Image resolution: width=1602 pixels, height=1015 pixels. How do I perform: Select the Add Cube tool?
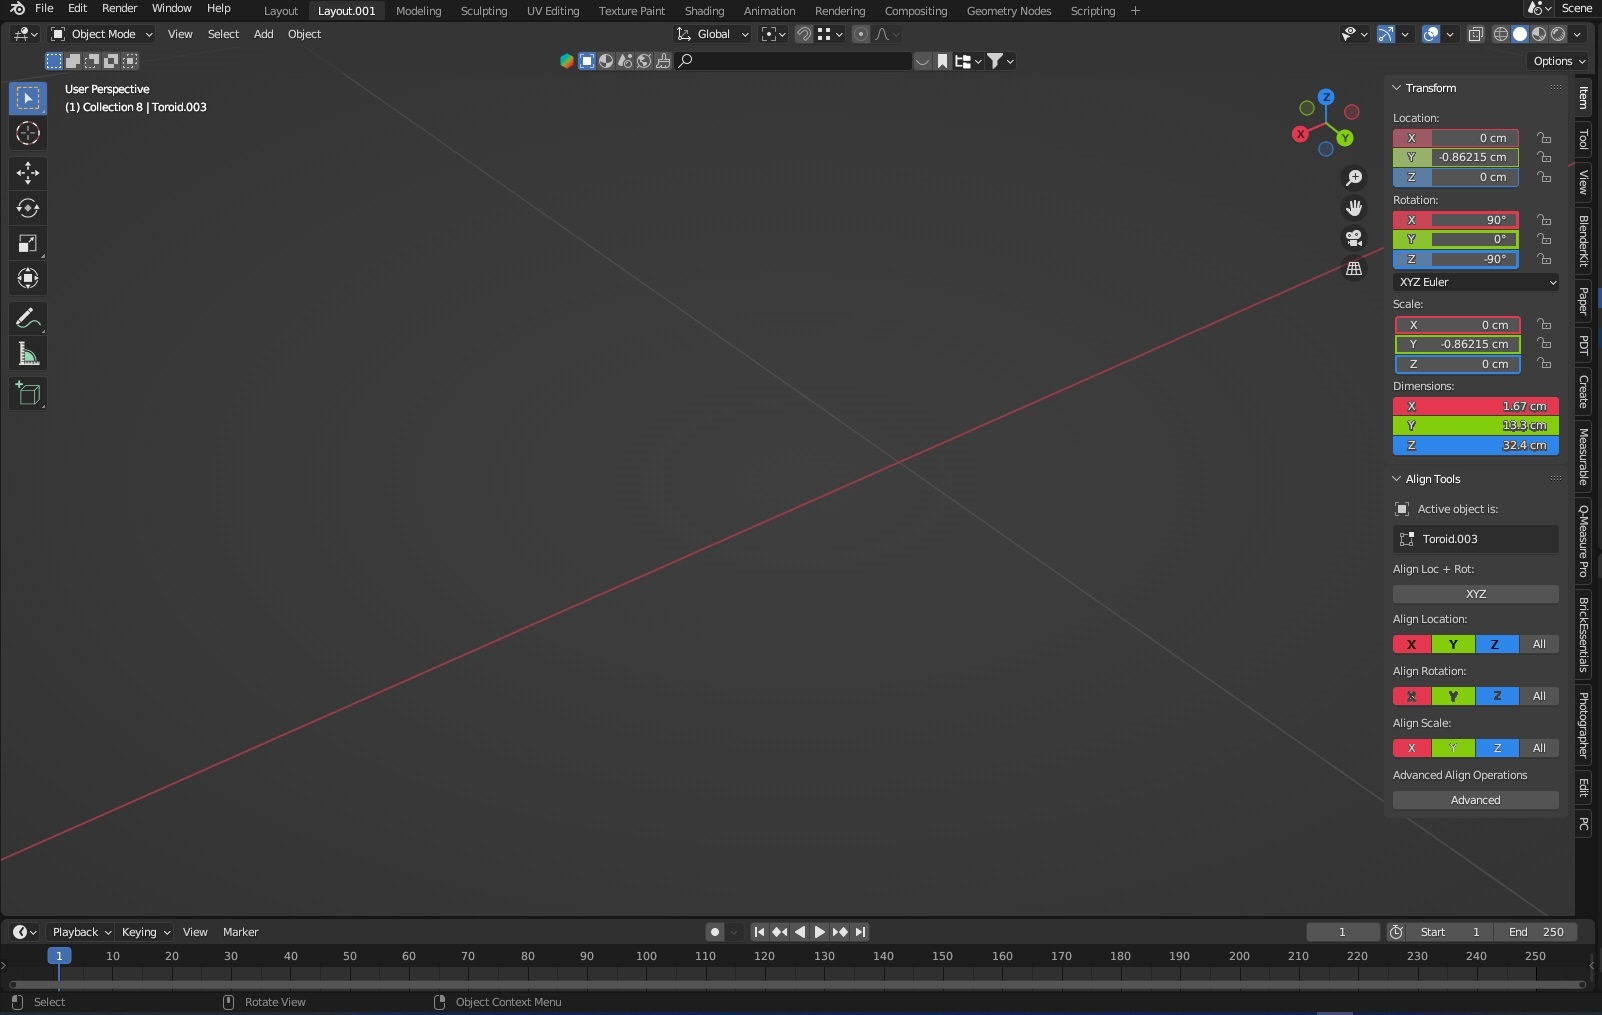point(28,394)
